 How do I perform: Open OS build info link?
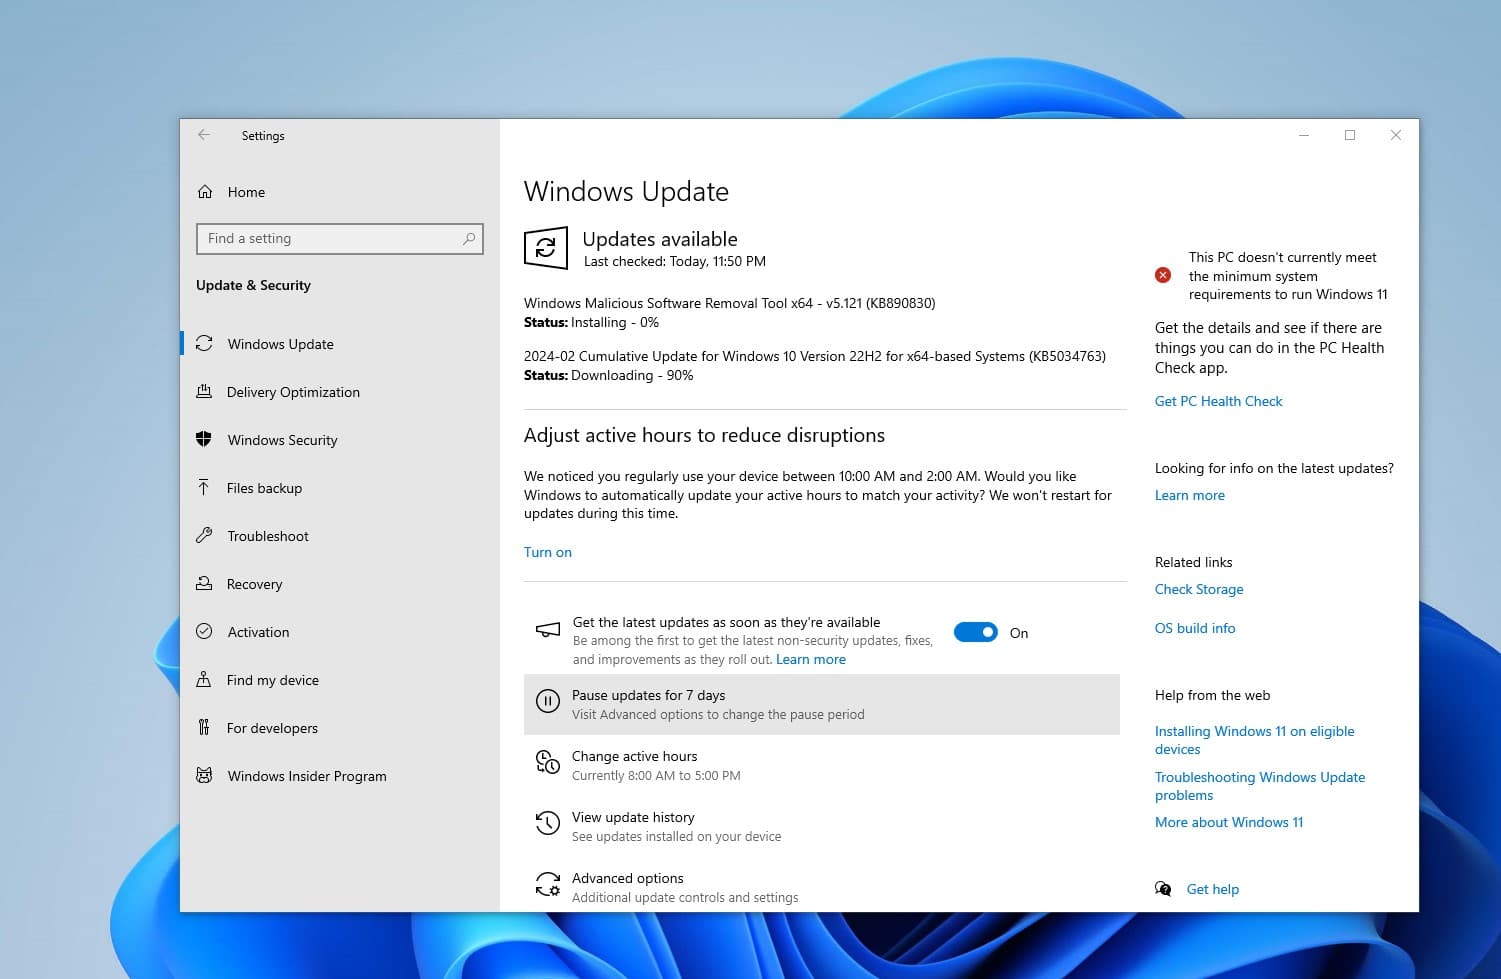[1195, 628]
